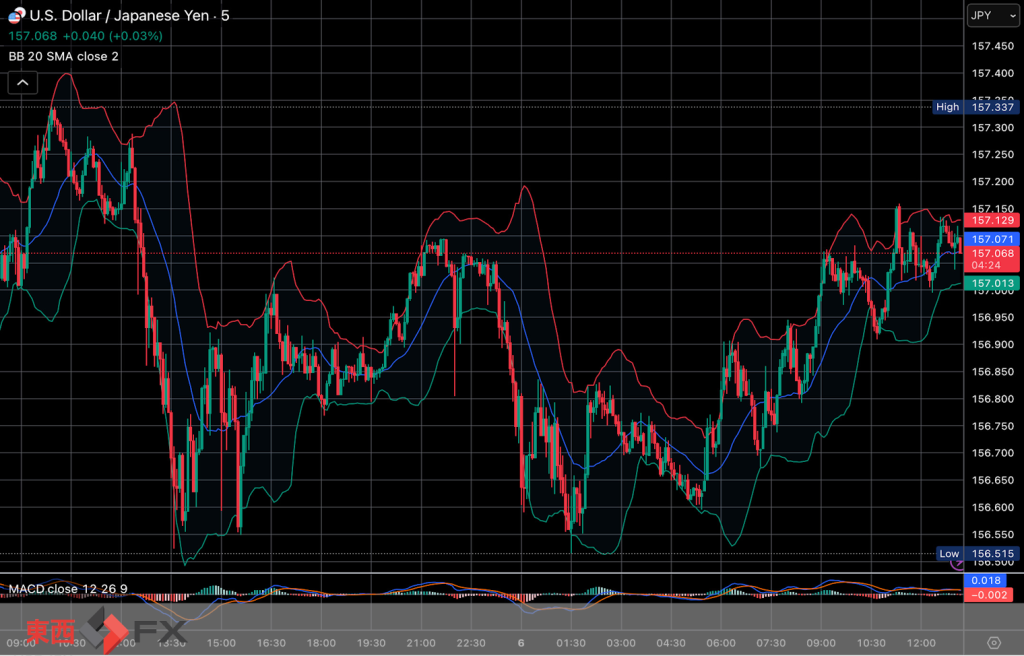Click the Tozai FX watermark logo
Viewport: 1024px width, 656px height.
tap(105, 630)
